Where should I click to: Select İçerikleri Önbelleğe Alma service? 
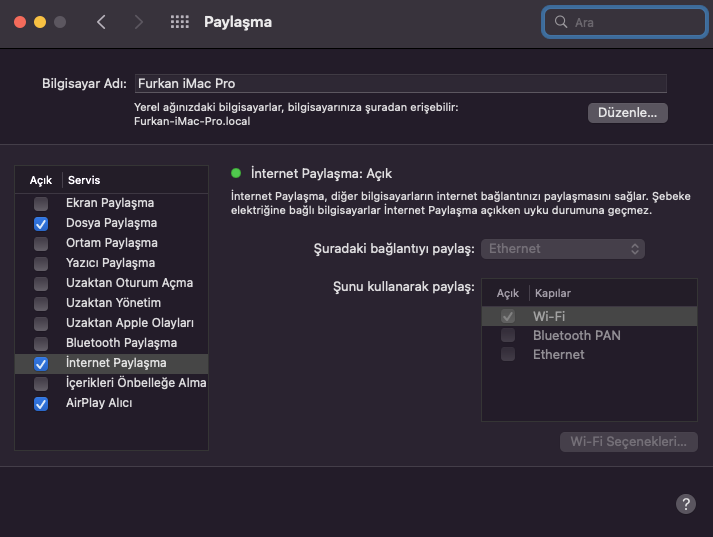click(x=122, y=383)
